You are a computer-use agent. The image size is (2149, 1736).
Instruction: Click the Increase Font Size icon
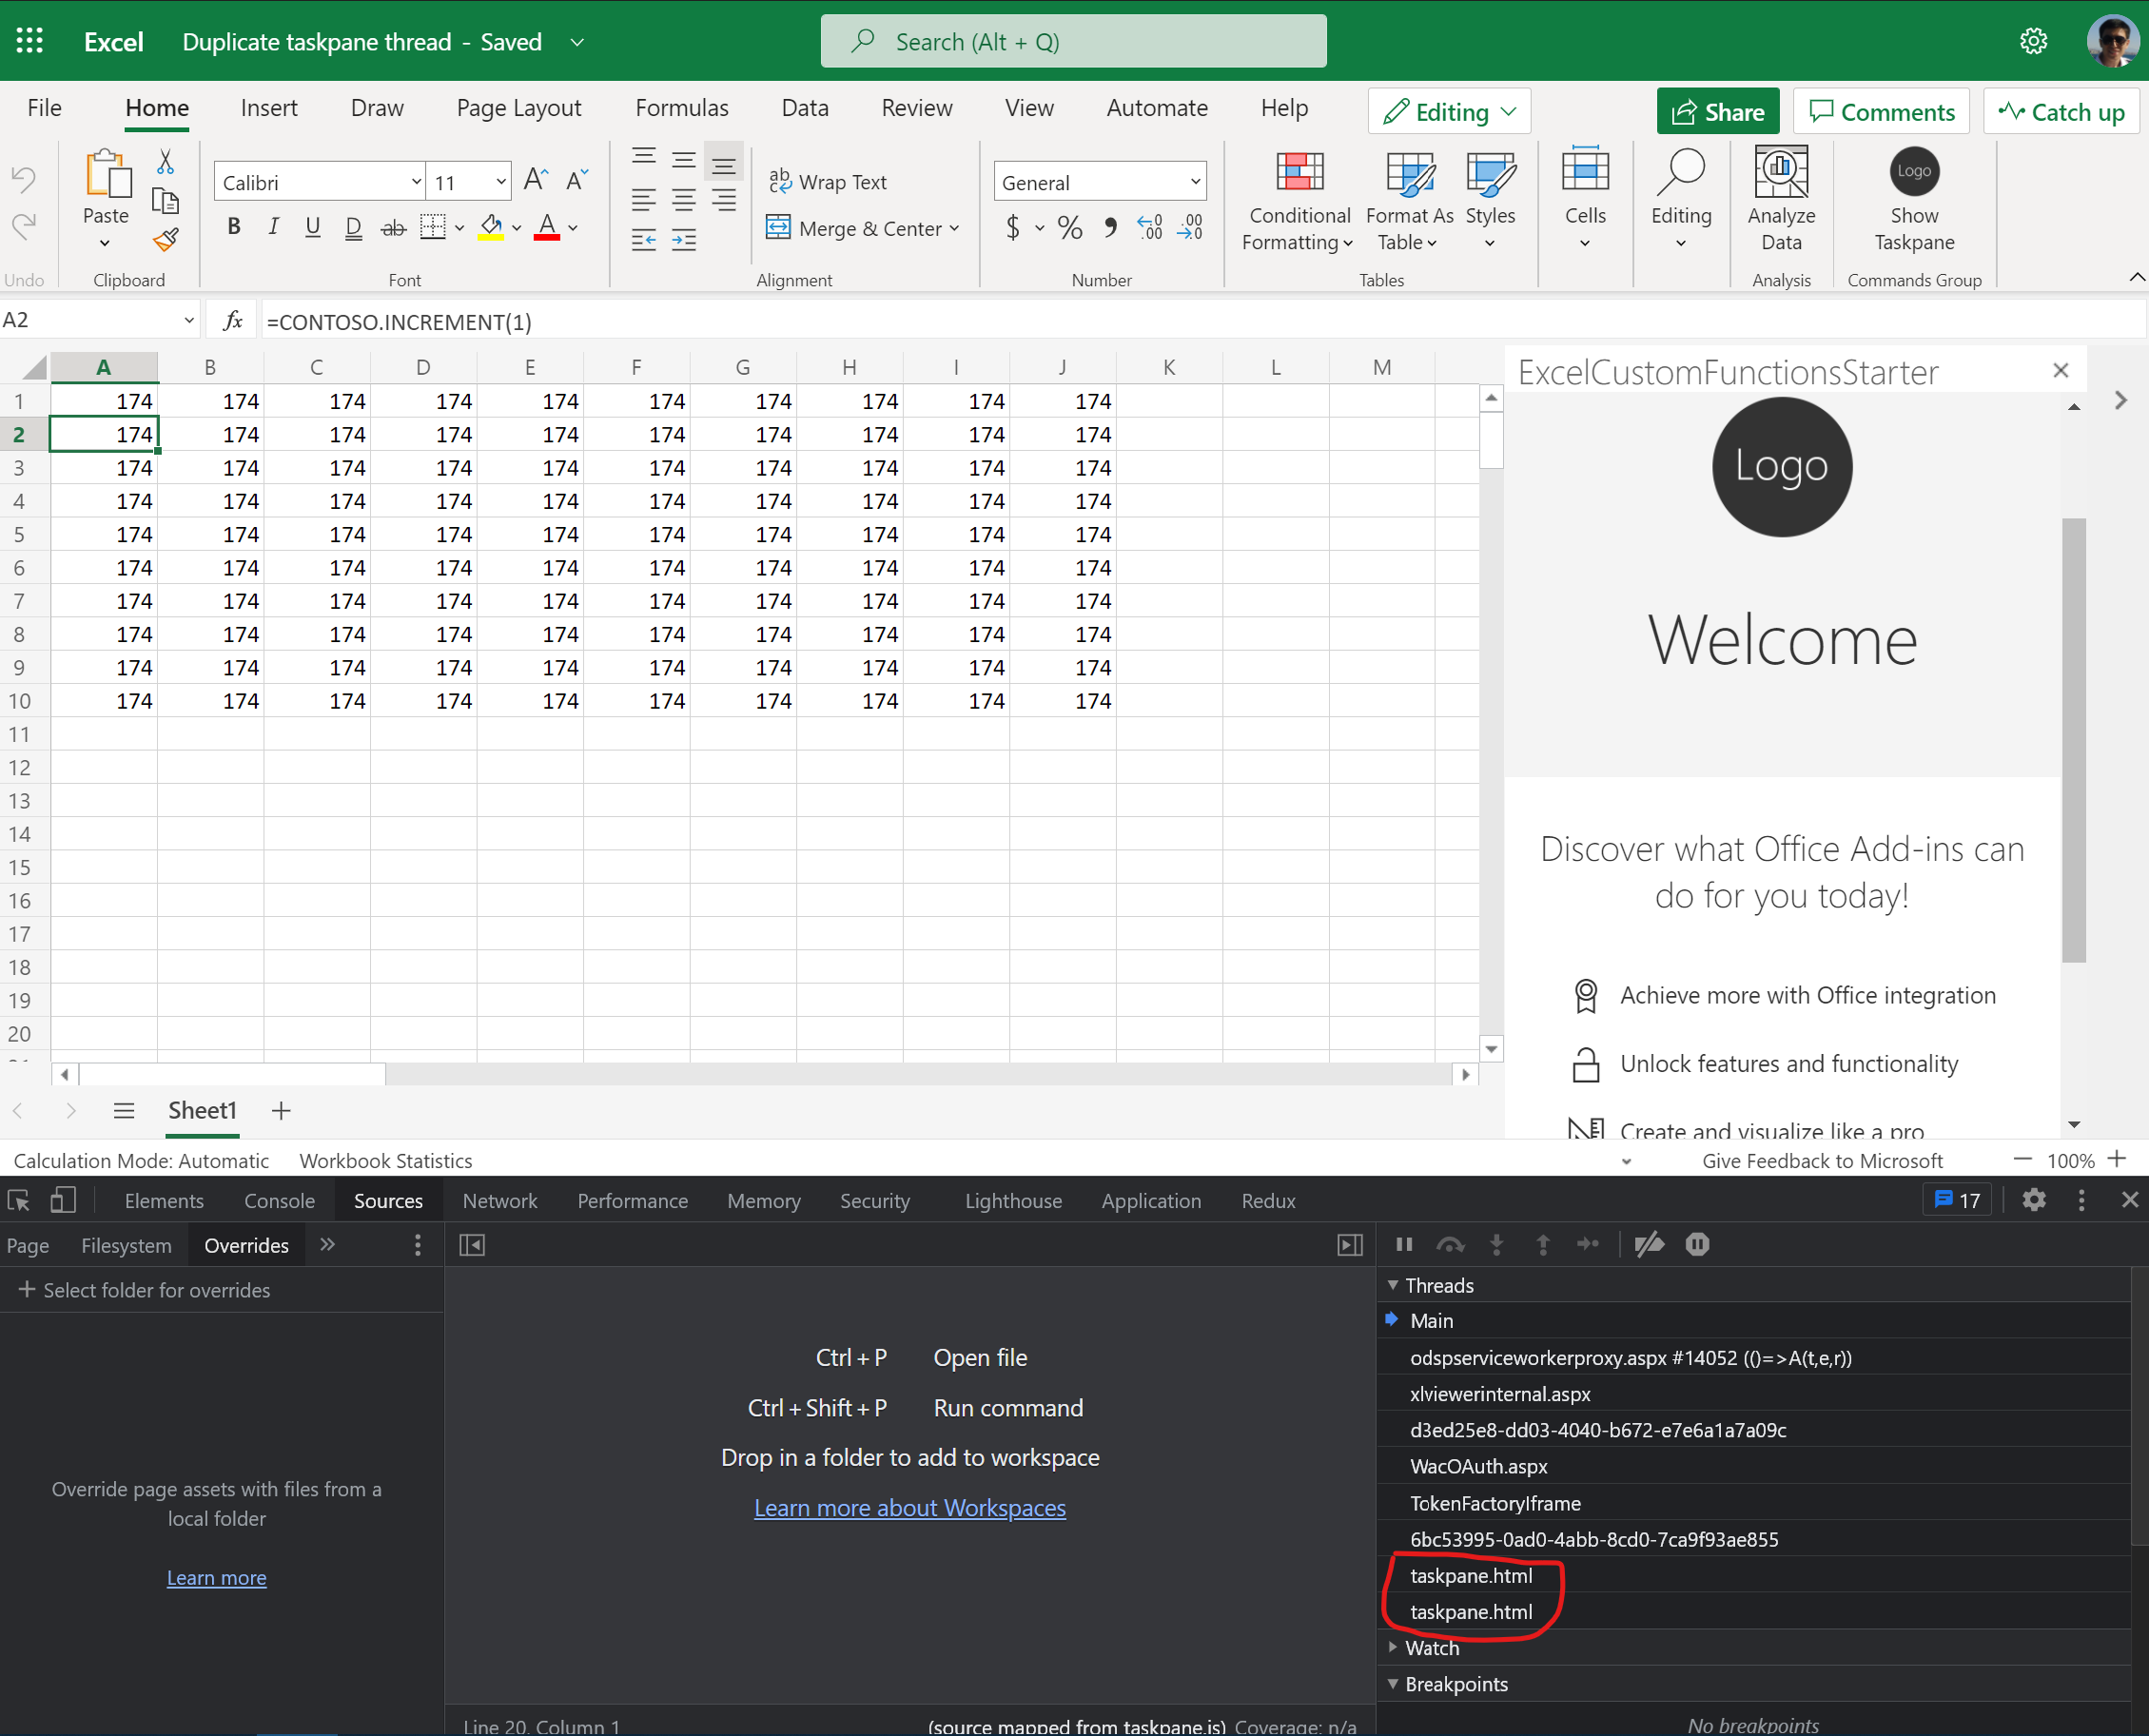tap(535, 180)
